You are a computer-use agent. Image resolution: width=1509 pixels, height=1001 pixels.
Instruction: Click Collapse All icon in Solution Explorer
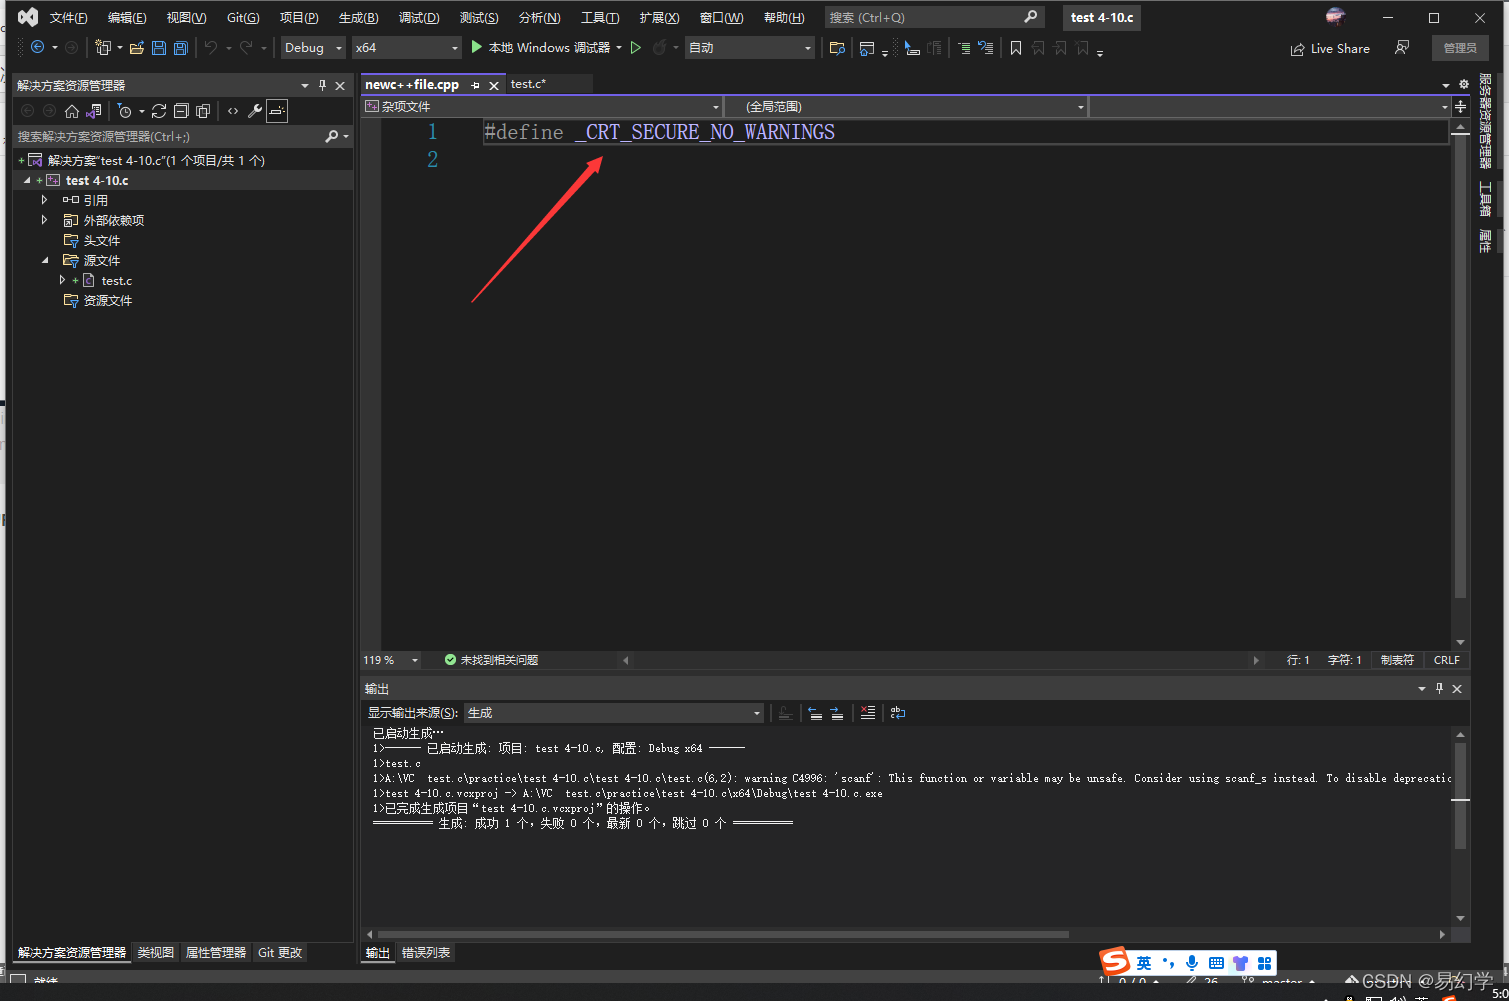[x=181, y=111]
